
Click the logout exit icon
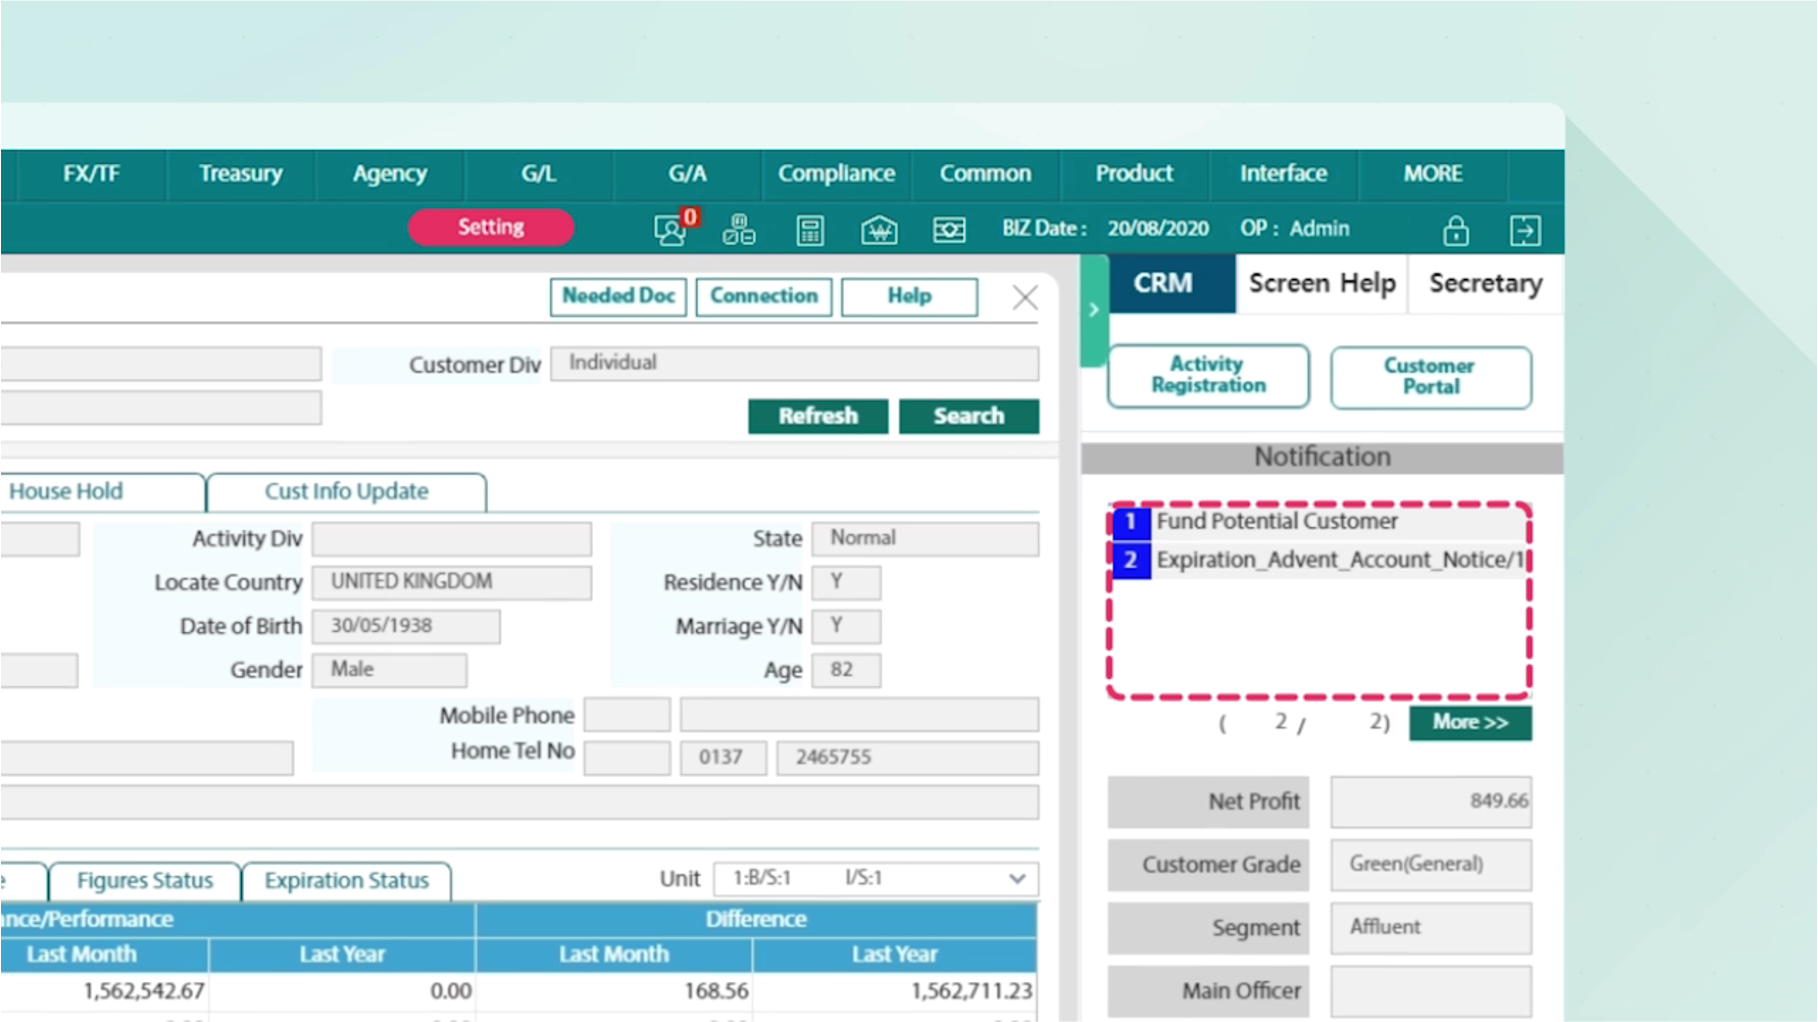pyautogui.click(x=1525, y=230)
